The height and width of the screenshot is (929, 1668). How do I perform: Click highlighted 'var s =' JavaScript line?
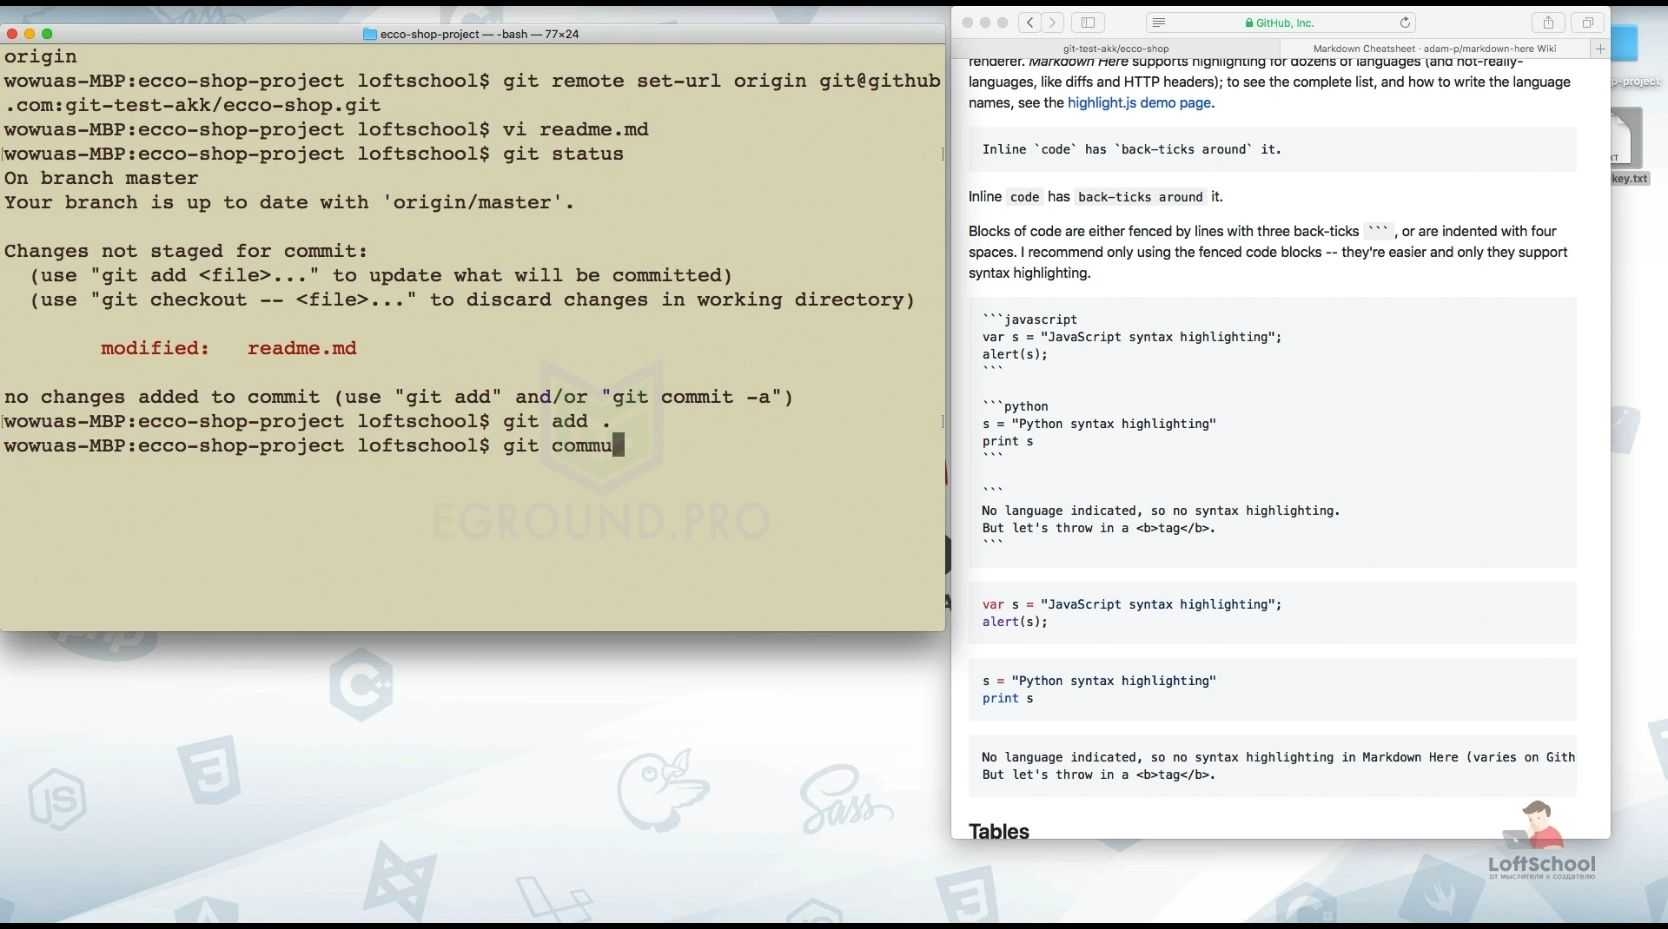(1131, 605)
